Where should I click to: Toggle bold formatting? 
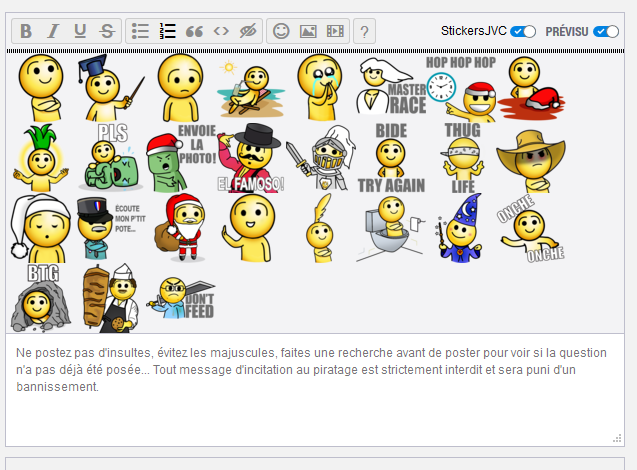coord(26,31)
